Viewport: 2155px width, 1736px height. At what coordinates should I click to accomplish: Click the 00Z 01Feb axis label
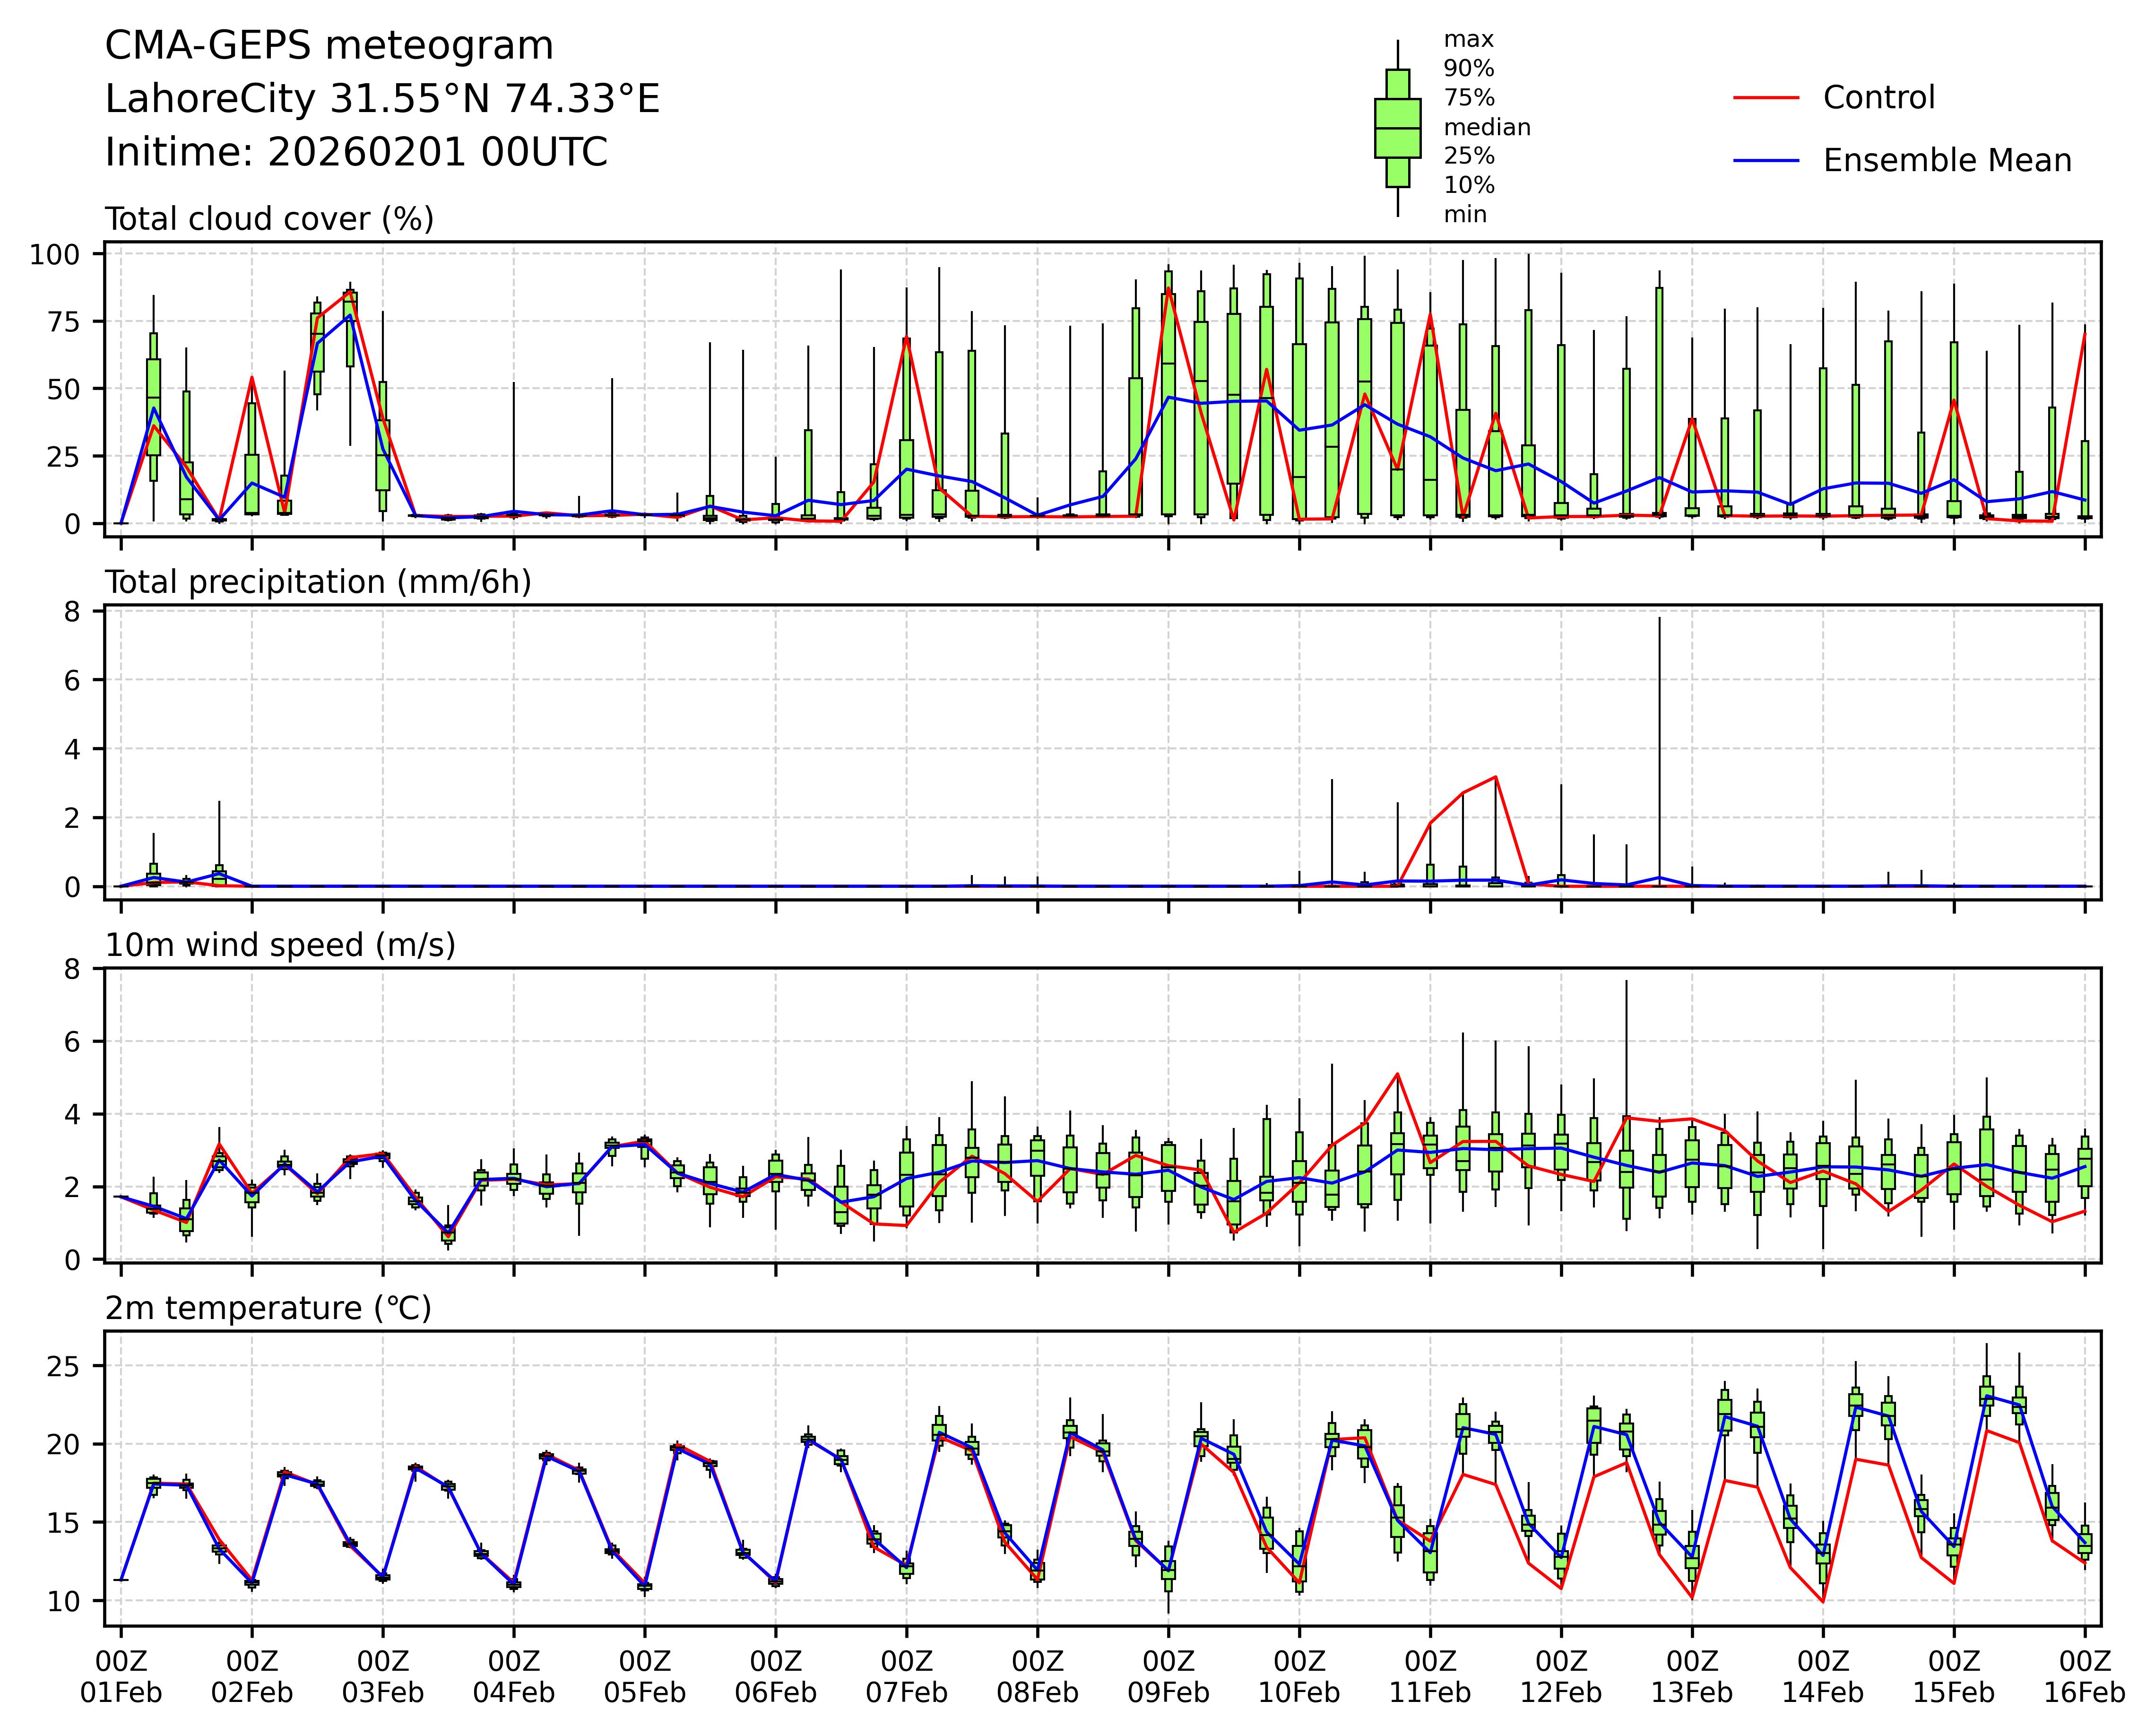121,1677
